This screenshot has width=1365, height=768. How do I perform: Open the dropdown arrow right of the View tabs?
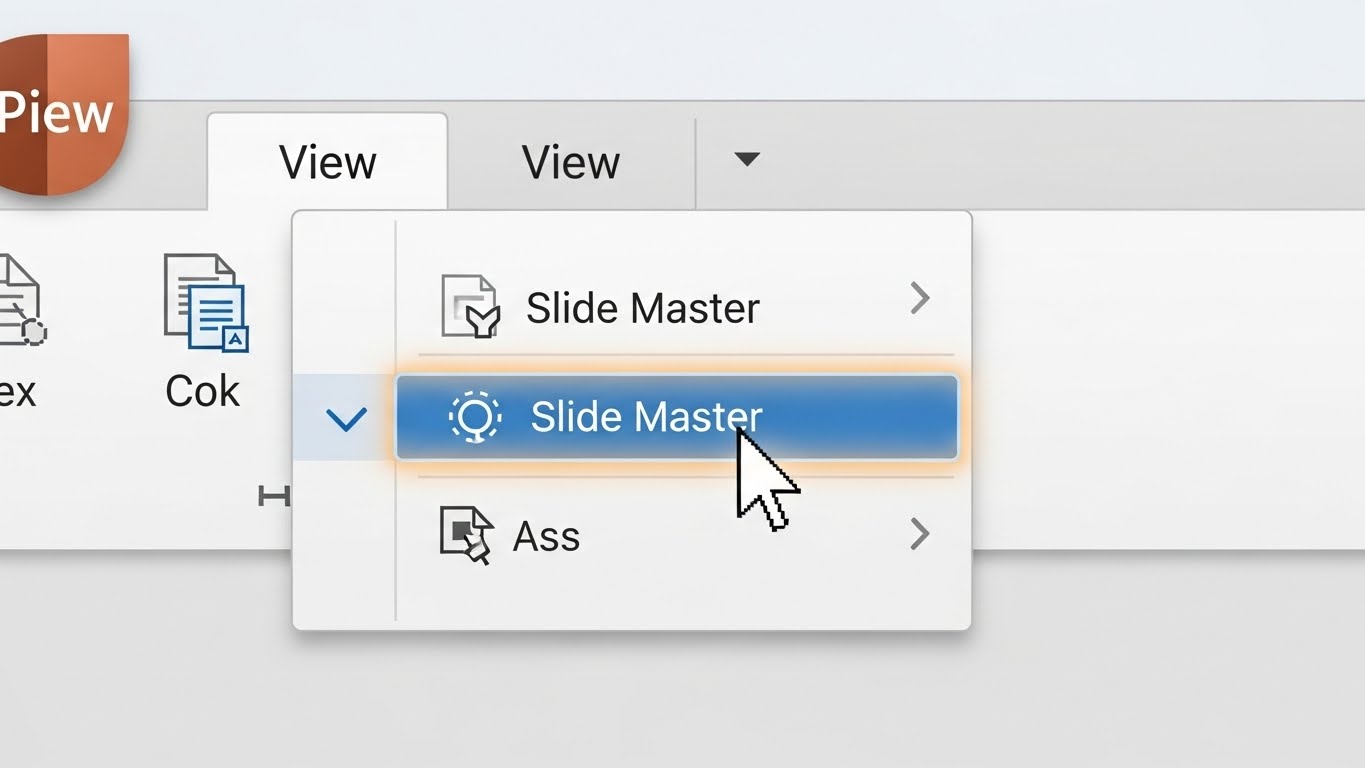coord(746,160)
